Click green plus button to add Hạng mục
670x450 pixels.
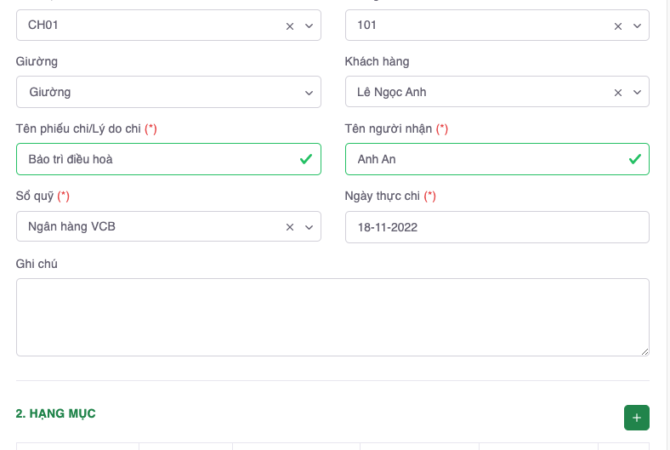(636, 418)
